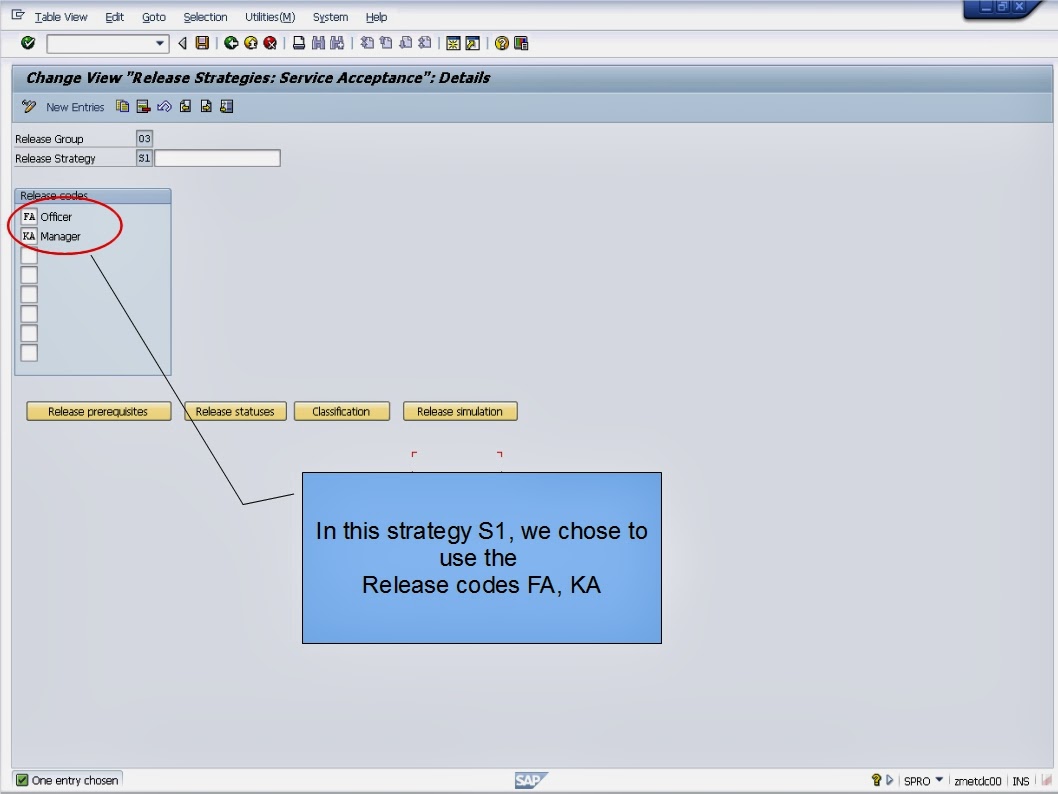Click the Print icon
Viewport: 1058px width, 794px height.
[x=299, y=43]
